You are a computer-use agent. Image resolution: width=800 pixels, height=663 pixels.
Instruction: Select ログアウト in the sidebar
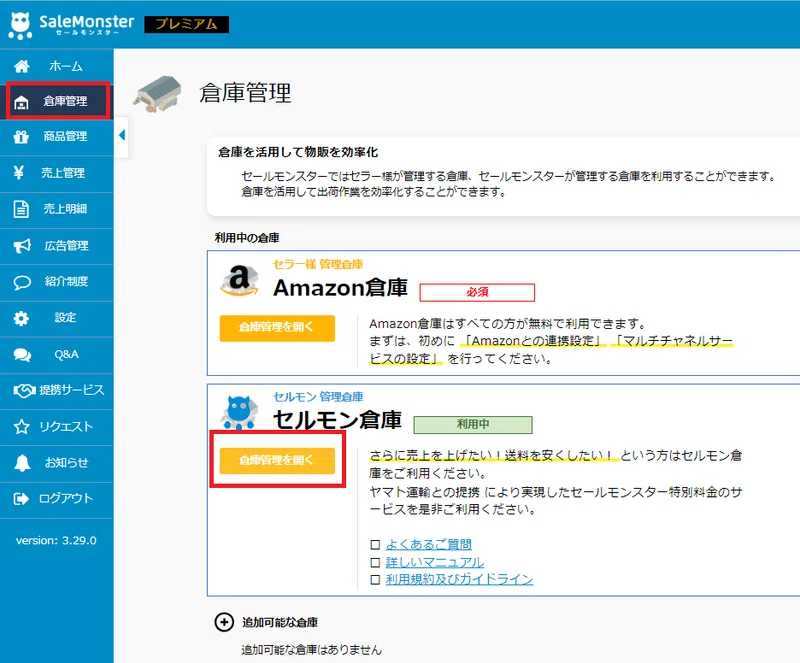coord(66,498)
